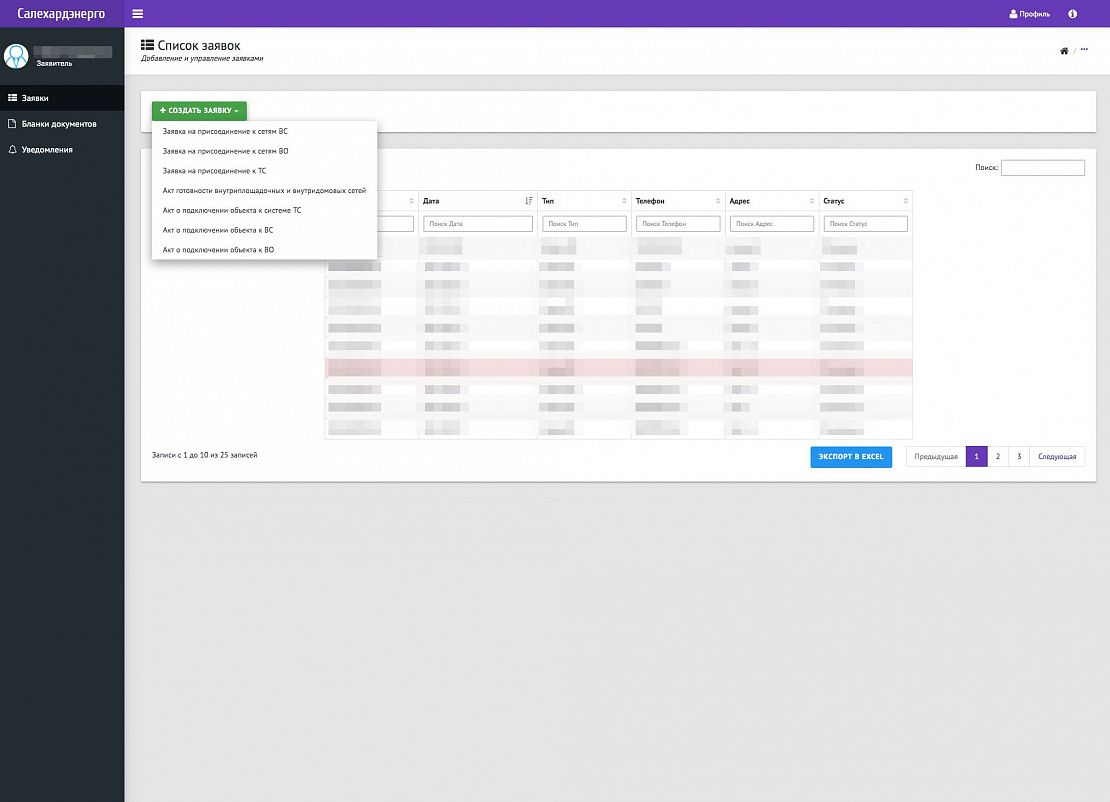Click the Поиск Адрес filter field
The width and height of the screenshot is (1110, 802).
tap(771, 224)
